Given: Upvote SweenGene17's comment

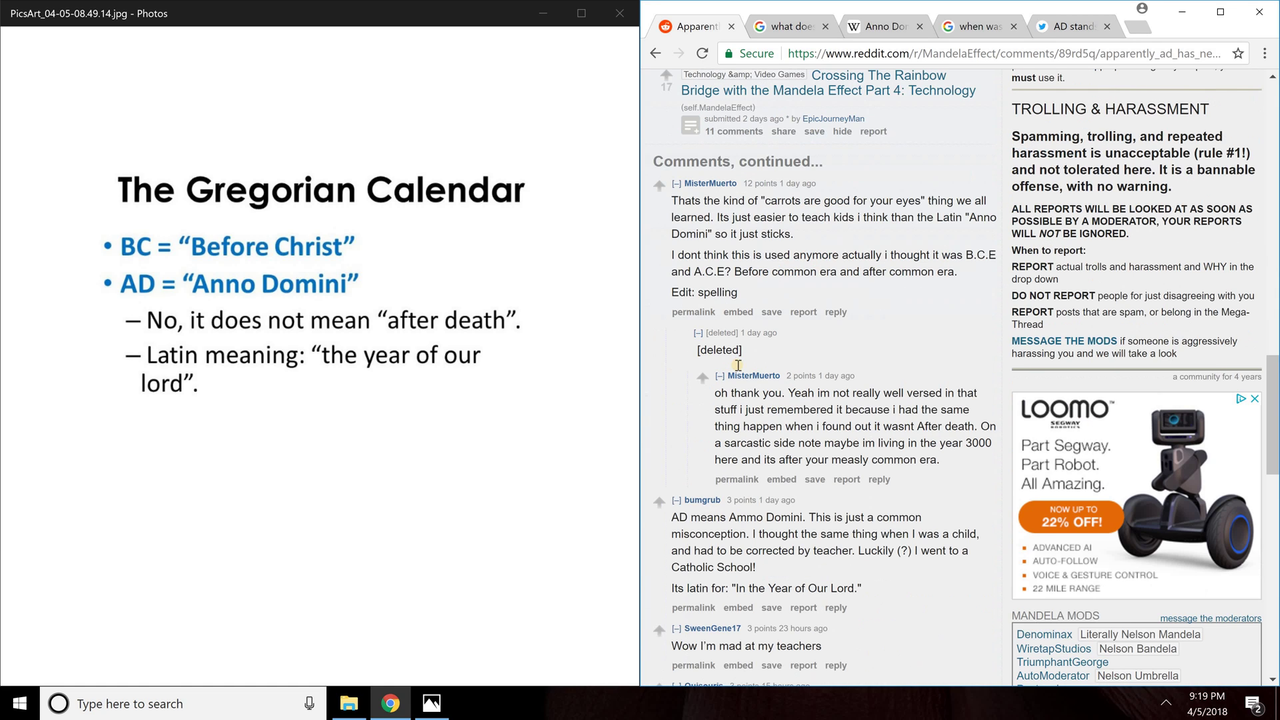Looking at the screenshot, I should [659, 629].
